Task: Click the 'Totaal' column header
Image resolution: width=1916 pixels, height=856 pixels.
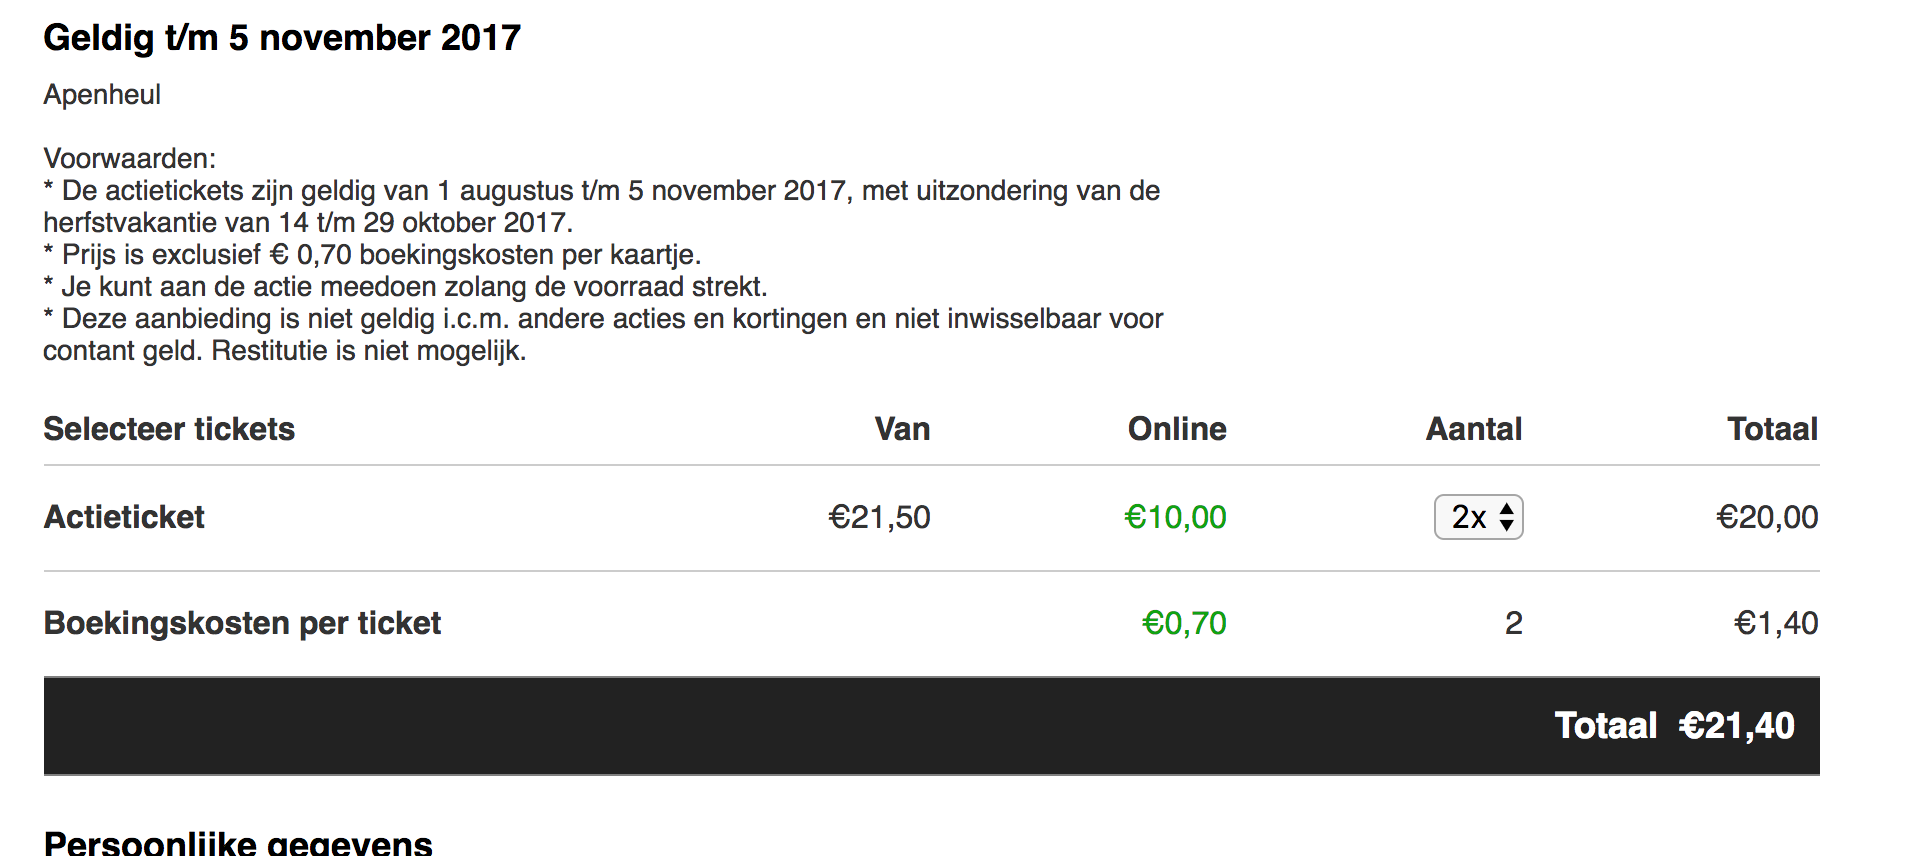Action: (1772, 429)
